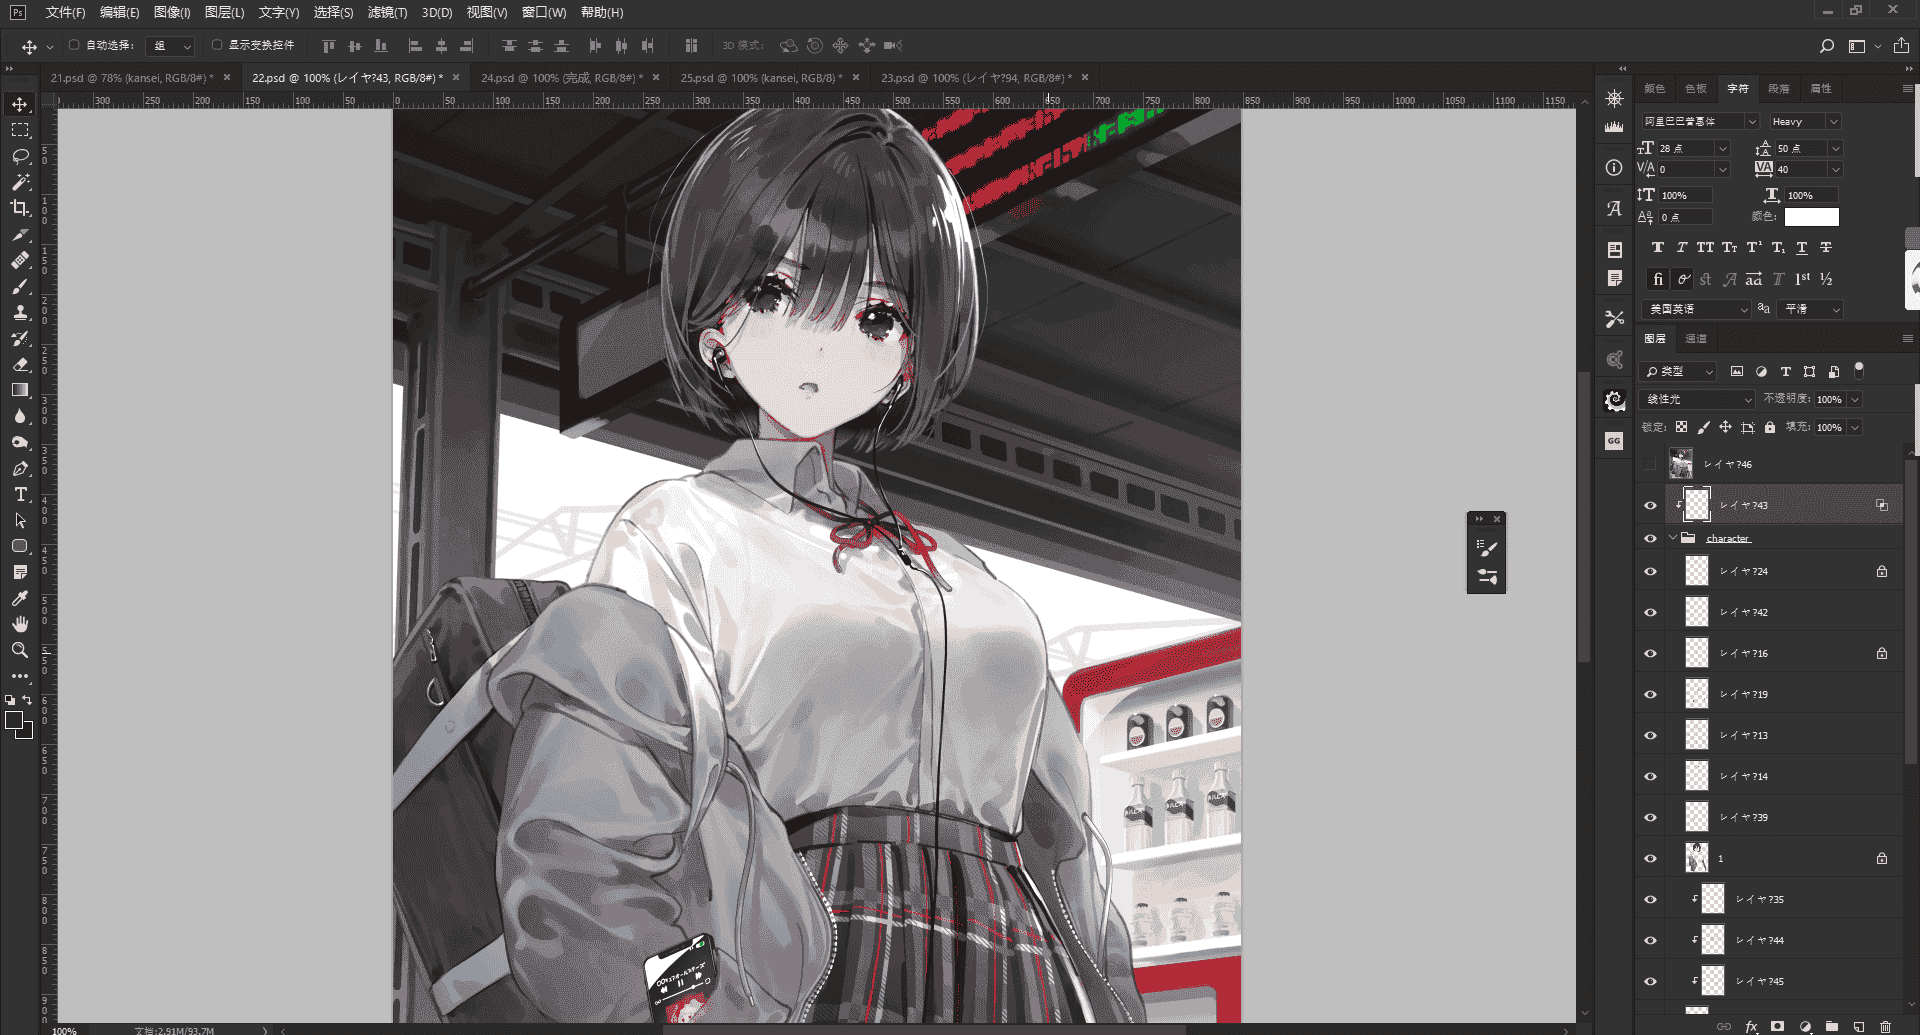The width and height of the screenshot is (1920, 1035).
Task: Open the search icon in options bar
Action: [1827, 46]
